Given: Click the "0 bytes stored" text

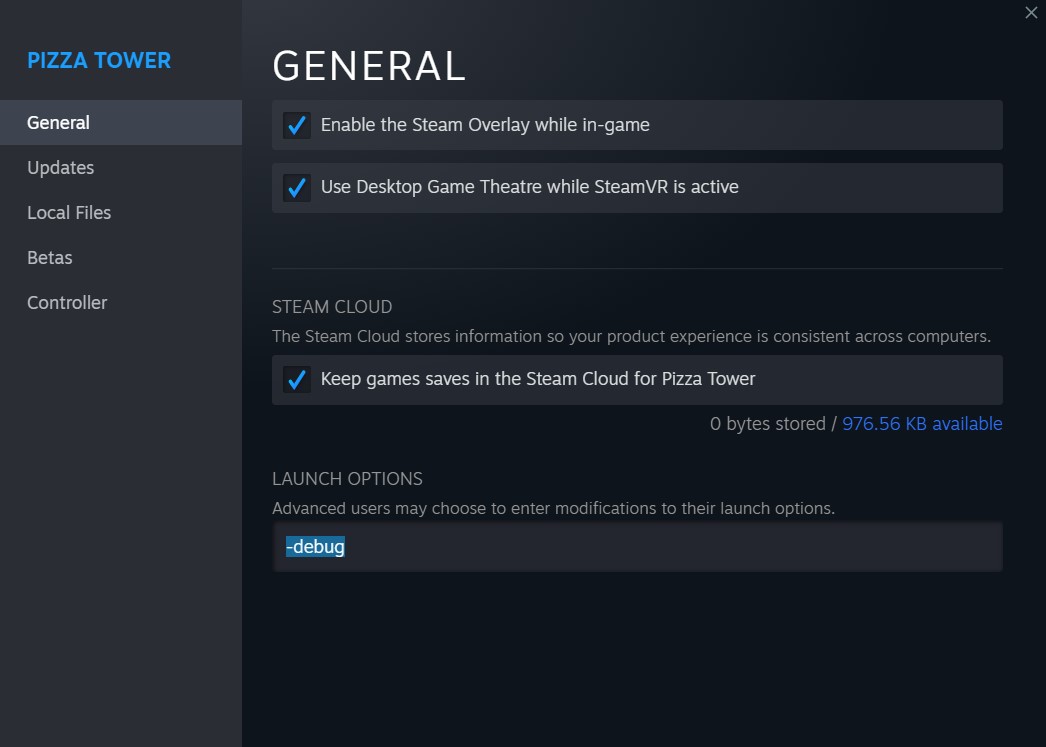Looking at the screenshot, I should [x=767, y=424].
